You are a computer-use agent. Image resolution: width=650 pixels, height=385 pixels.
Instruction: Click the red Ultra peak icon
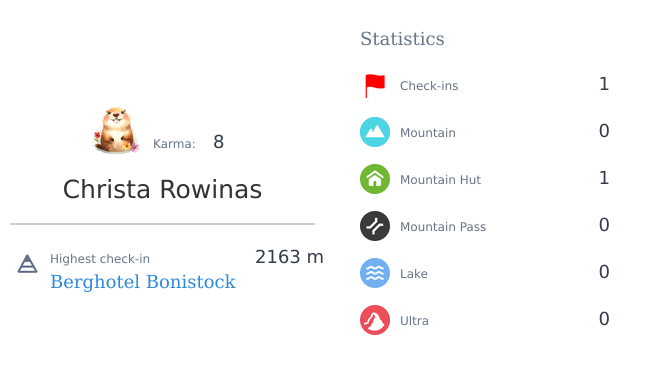pos(375,320)
